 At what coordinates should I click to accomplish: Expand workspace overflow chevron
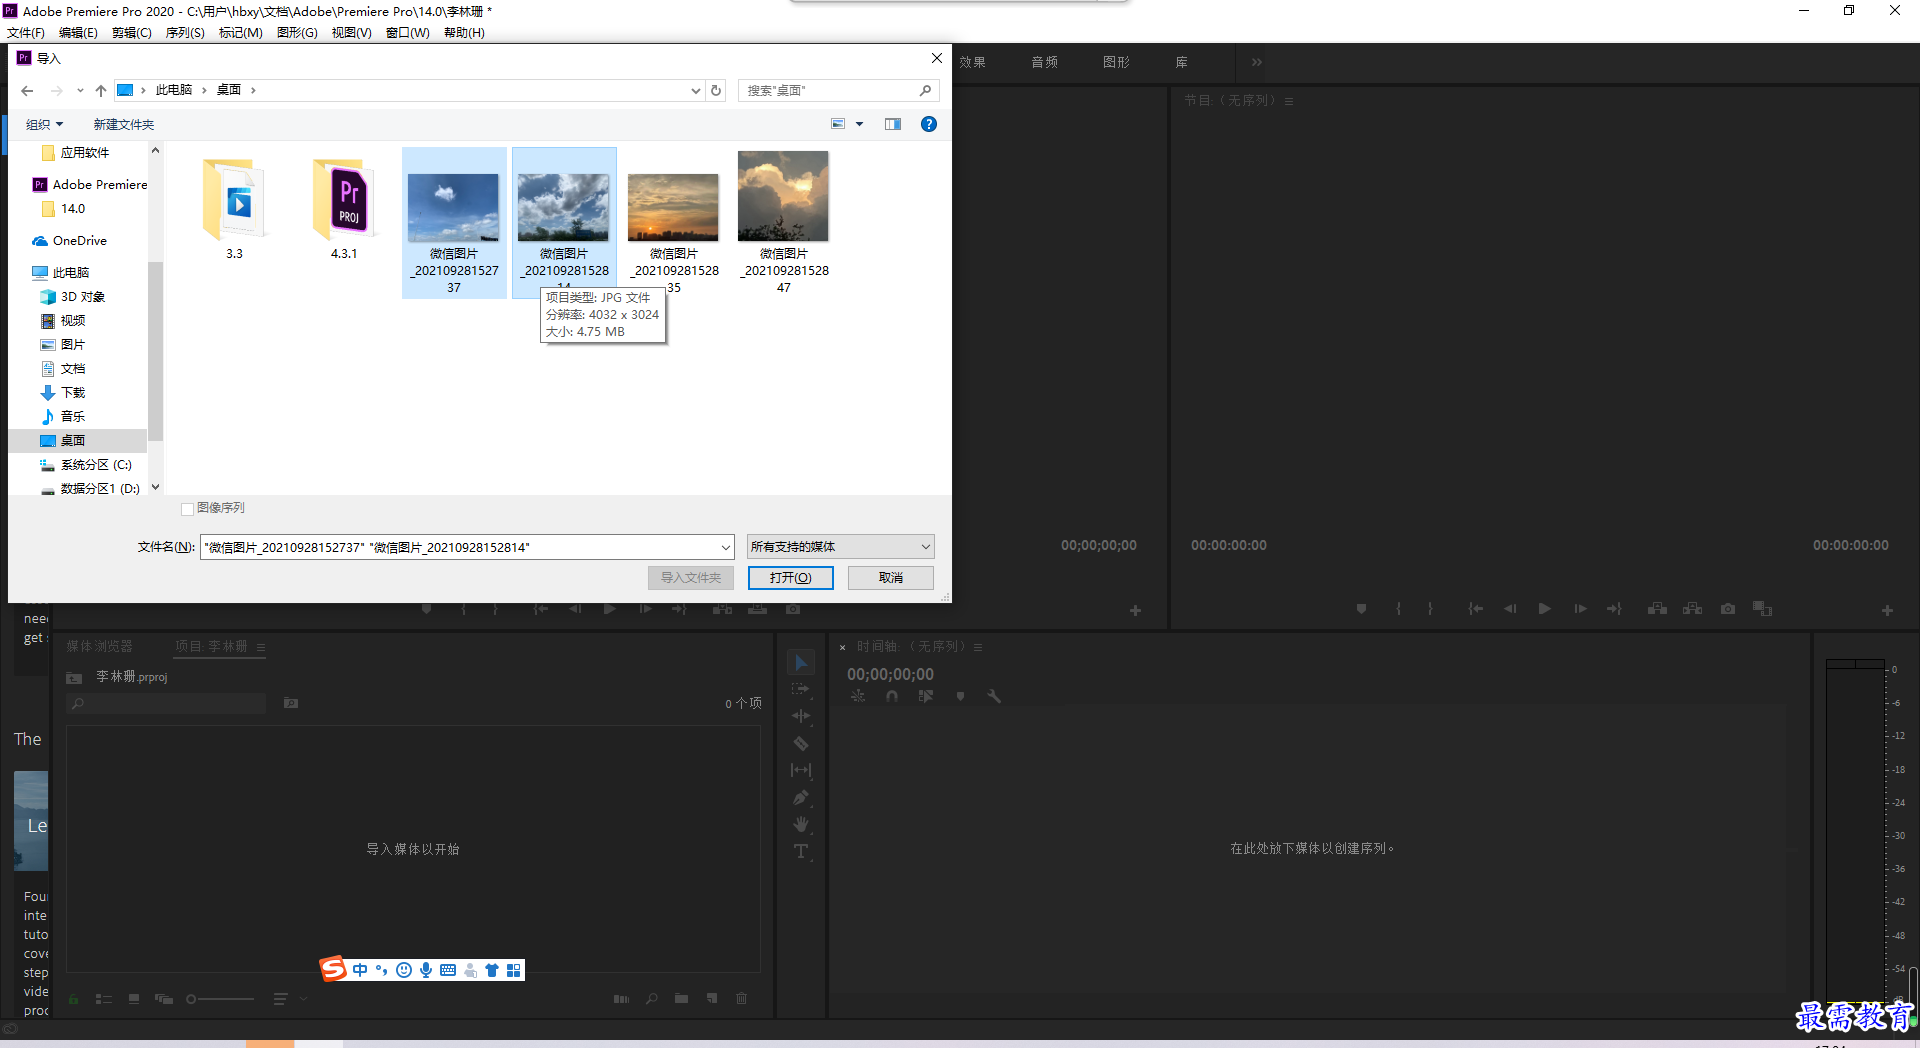[x=1257, y=62]
